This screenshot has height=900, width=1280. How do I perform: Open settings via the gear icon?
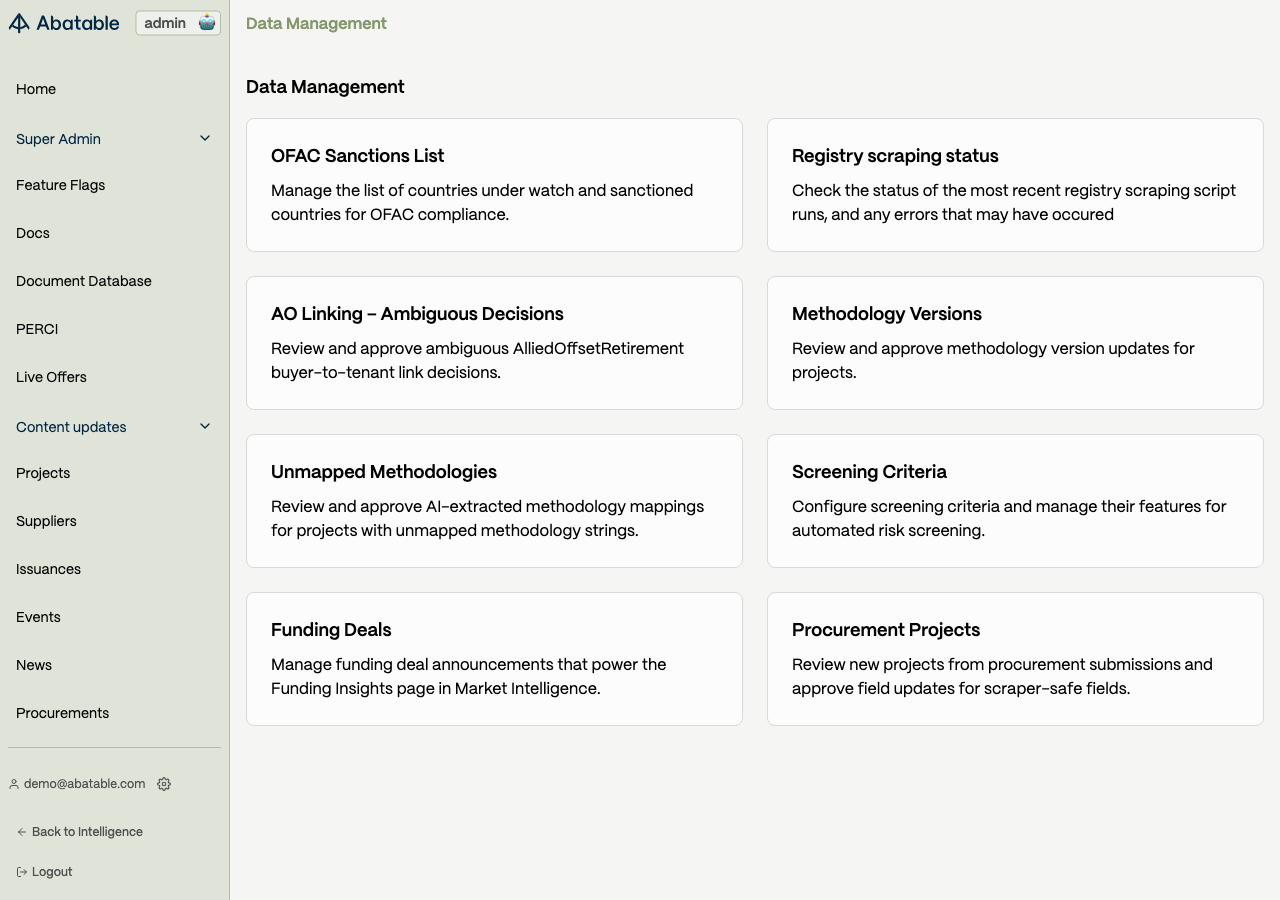pos(164,784)
